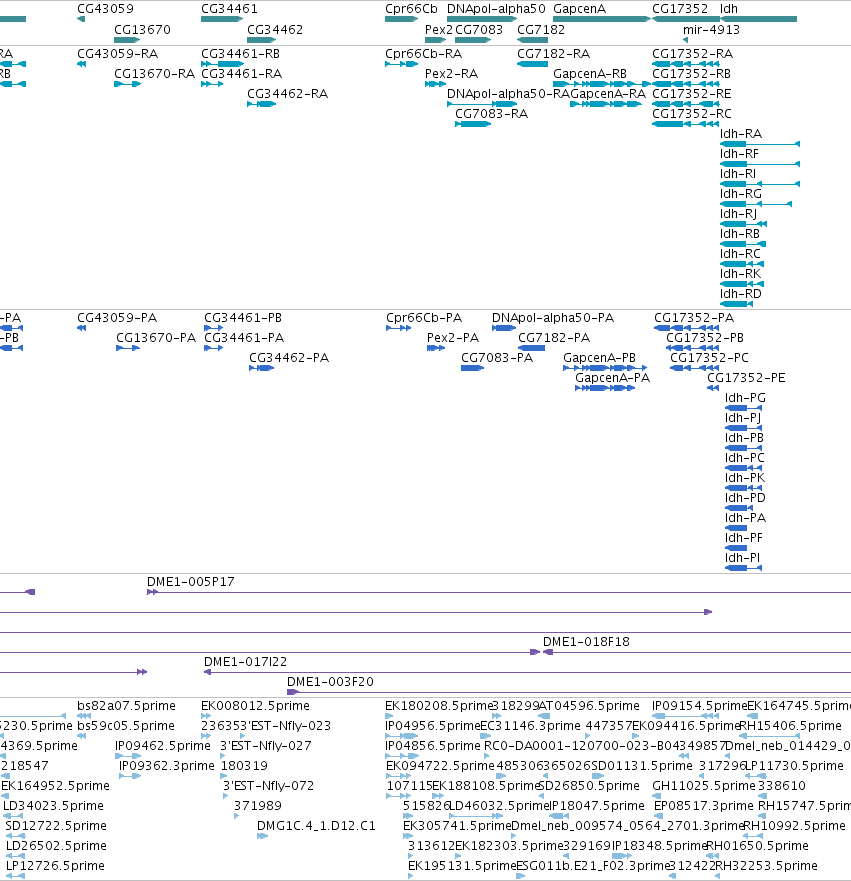851x881 pixels.
Task: Click the DMG1C.4_1.D12.C1 EST label
Action: tap(316, 826)
